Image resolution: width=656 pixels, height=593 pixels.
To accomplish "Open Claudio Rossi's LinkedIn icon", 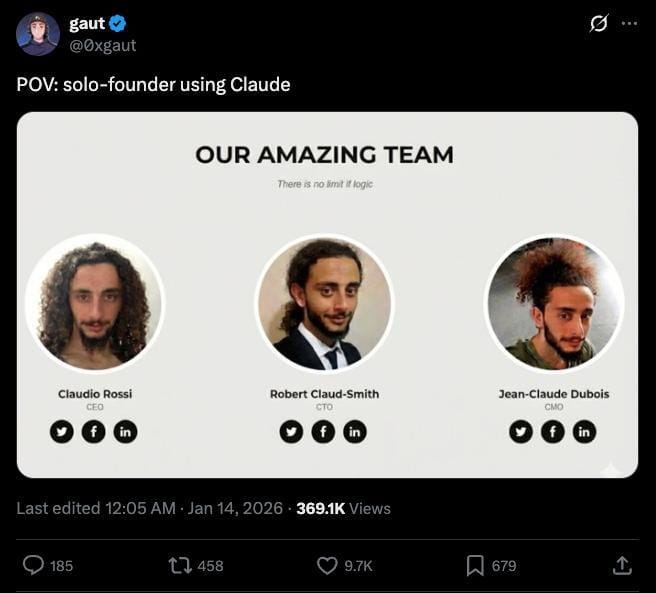I will (x=125, y=431).
